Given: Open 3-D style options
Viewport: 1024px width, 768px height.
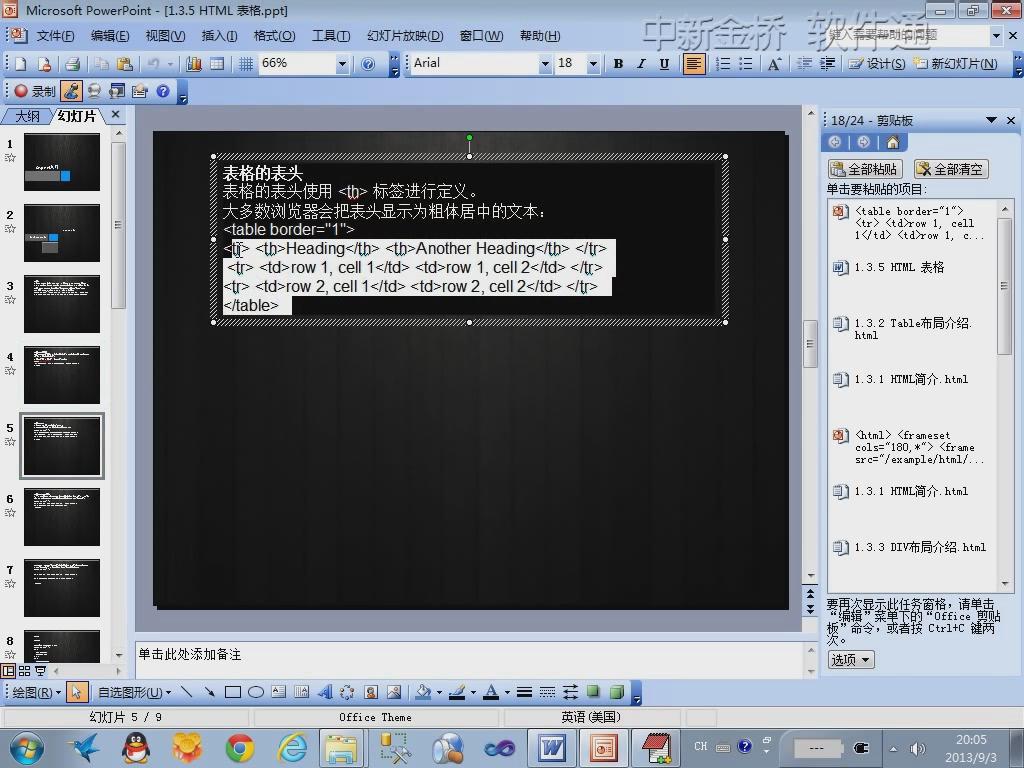Looking at the screenshot, I should pyautogui.click(x=616, y=692).
